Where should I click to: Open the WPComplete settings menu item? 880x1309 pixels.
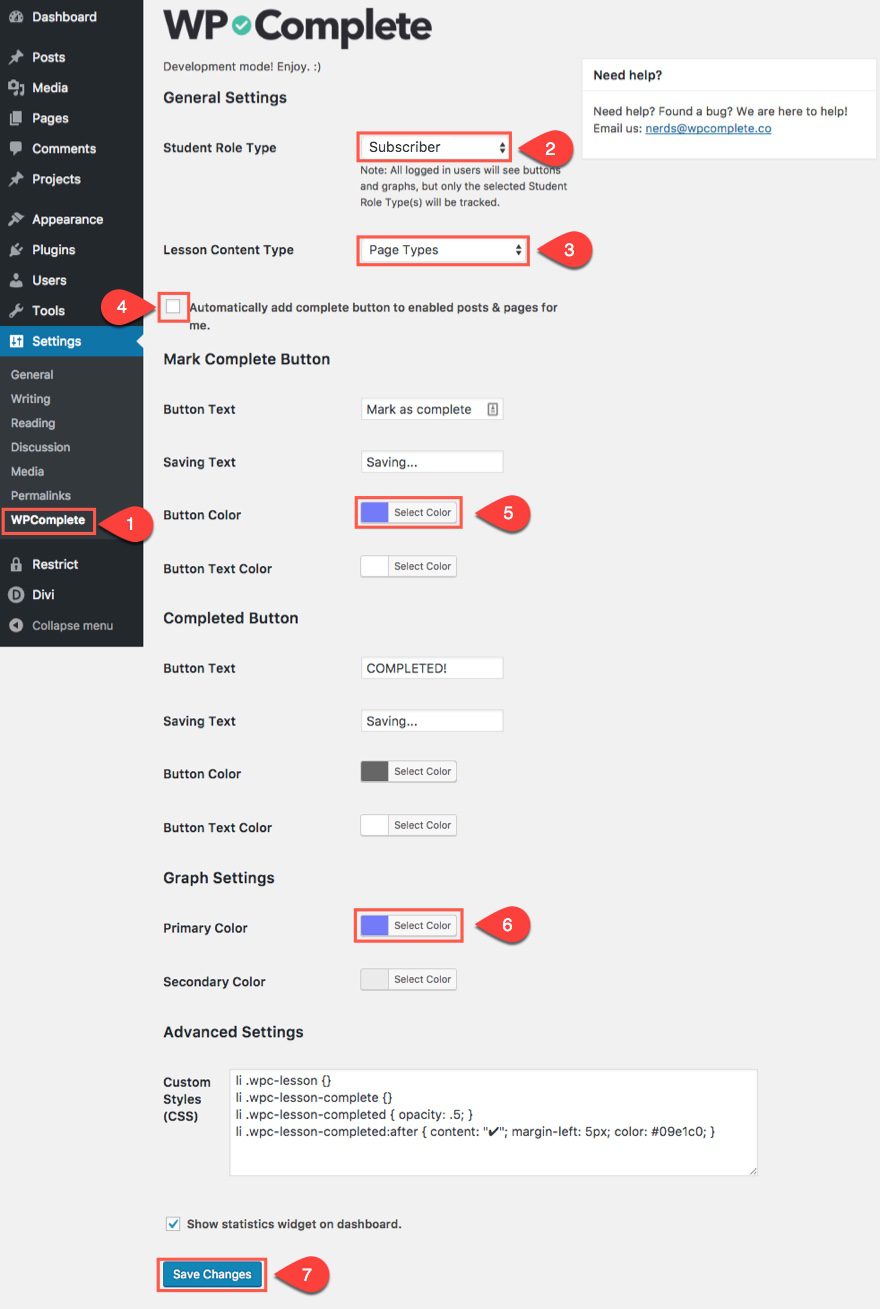pos(47,519)
